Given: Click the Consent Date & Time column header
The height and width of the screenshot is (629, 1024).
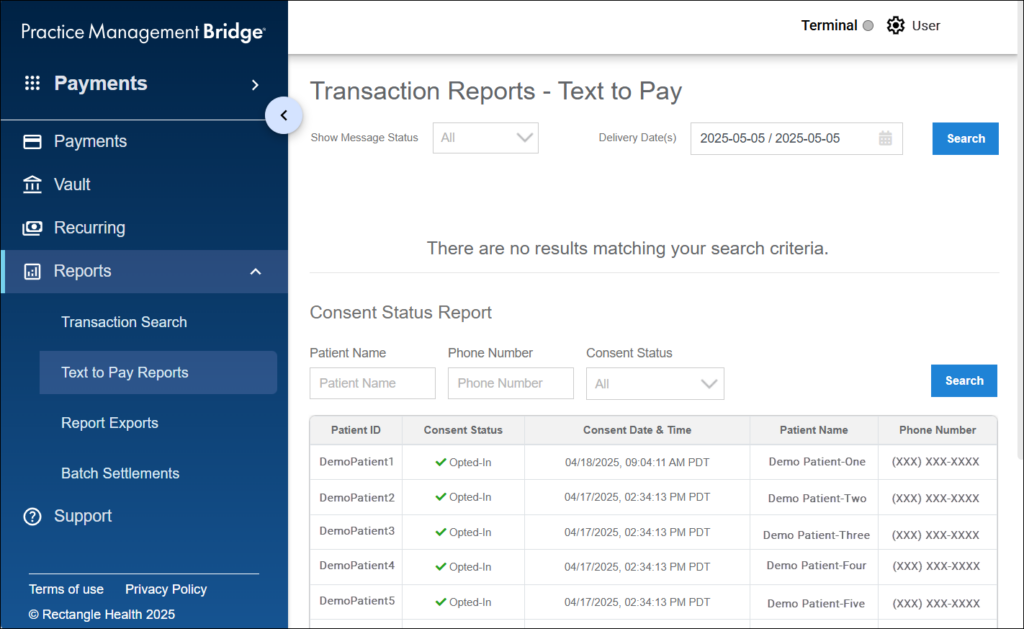Looking at the screenshot, I should tap(637, 430).
